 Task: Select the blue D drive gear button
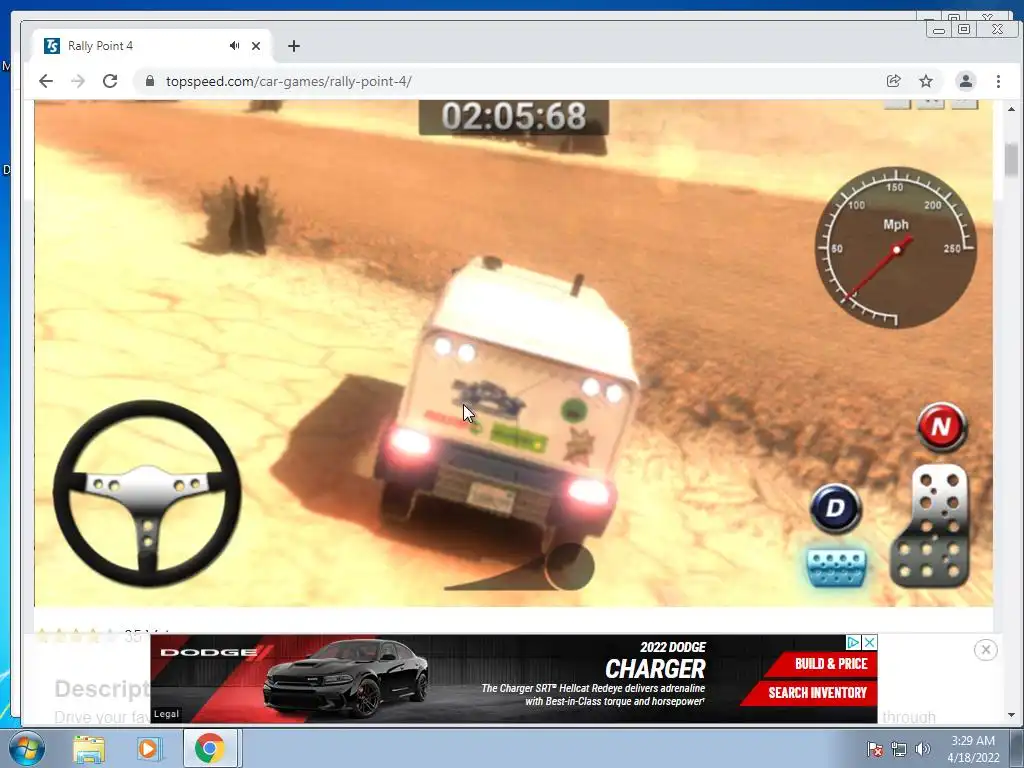pyautogui.click(x=836, y=508)
